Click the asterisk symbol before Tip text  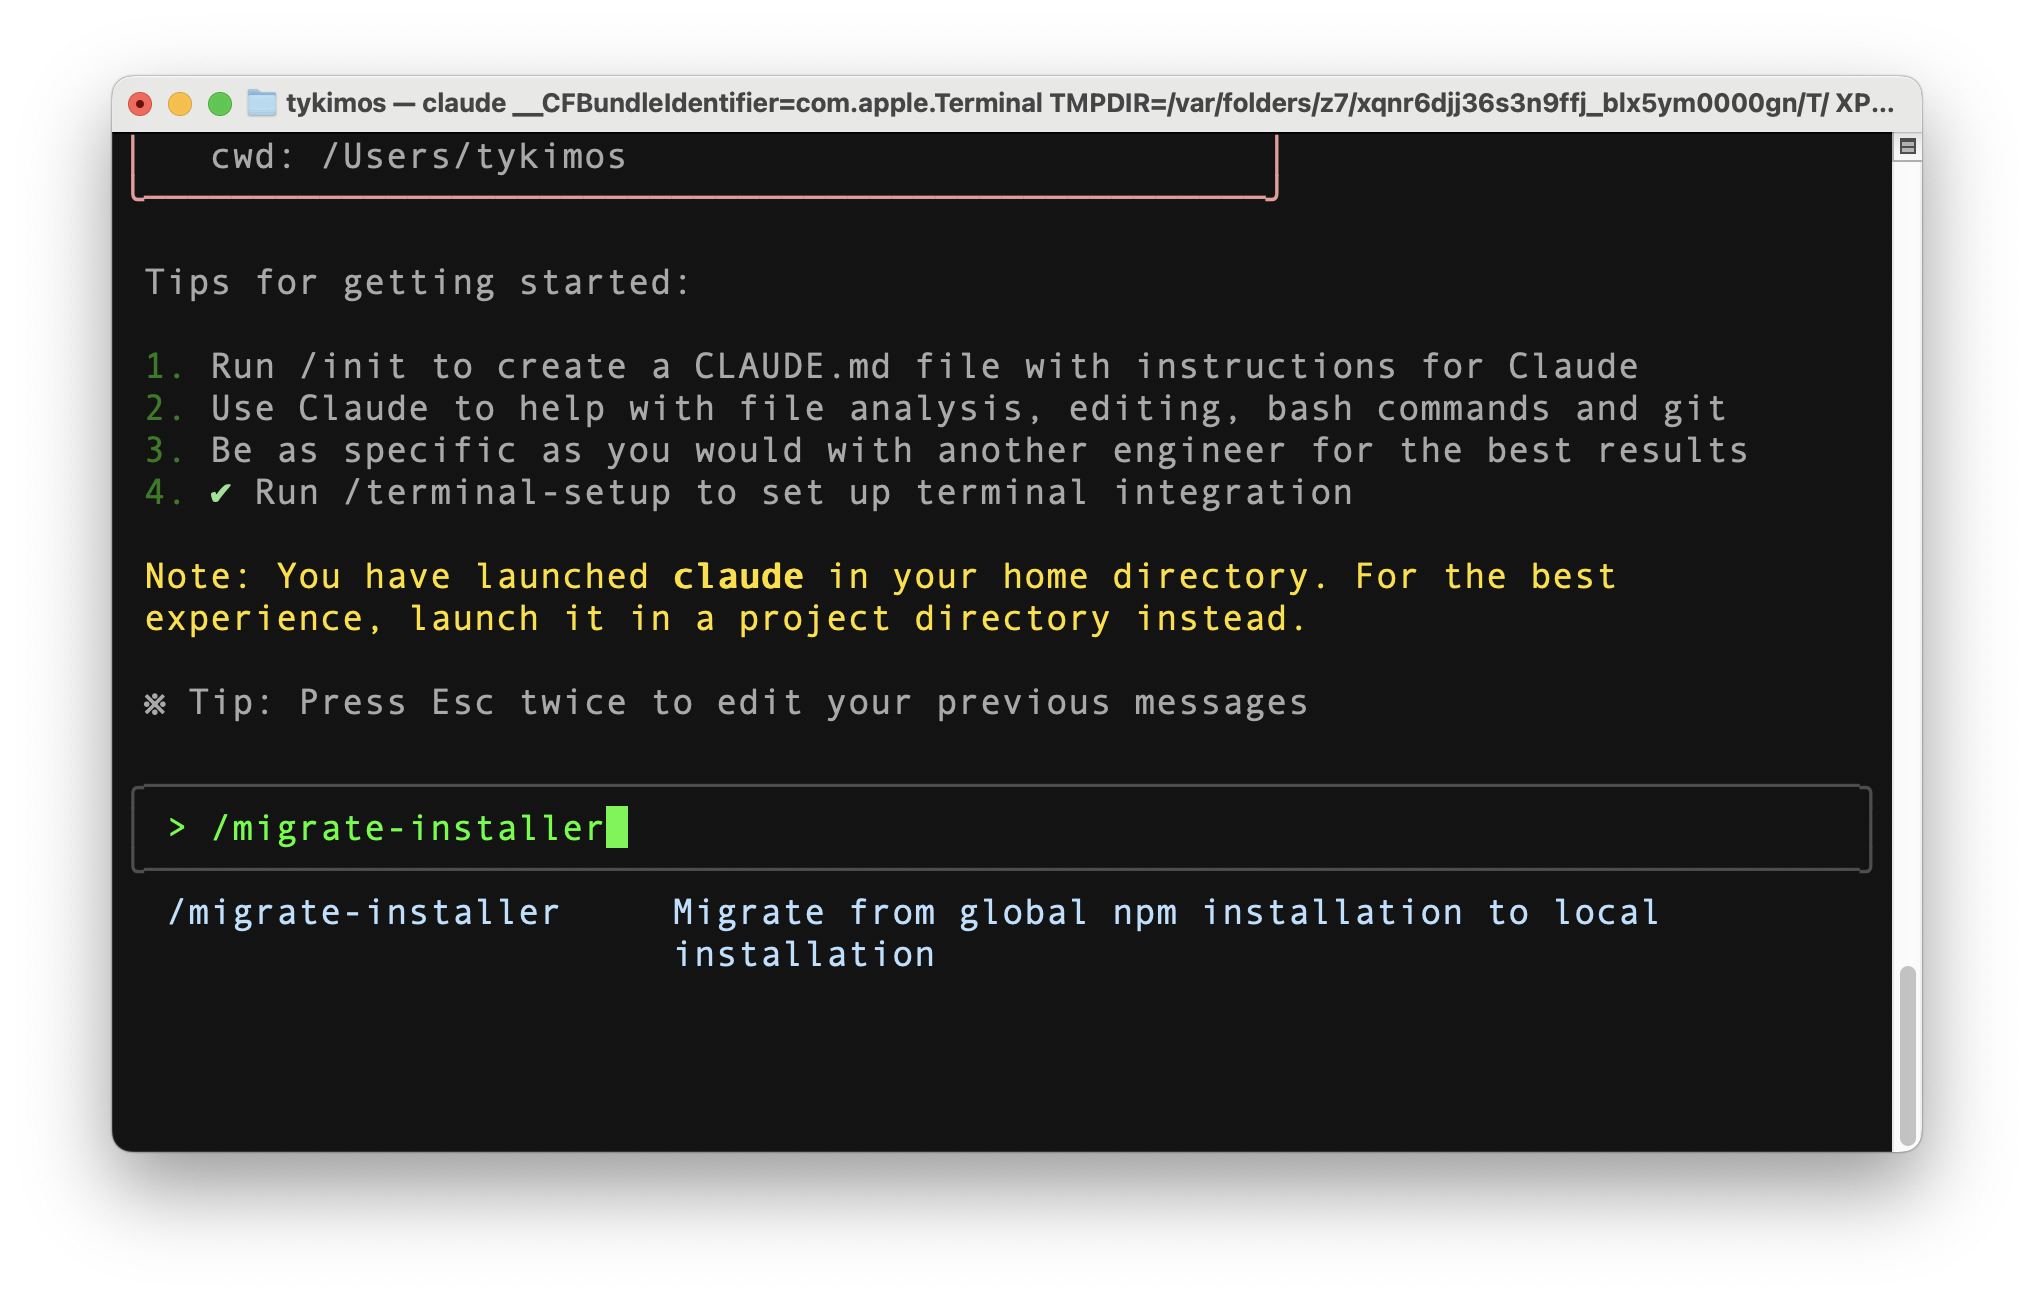[x=155, y=704]
